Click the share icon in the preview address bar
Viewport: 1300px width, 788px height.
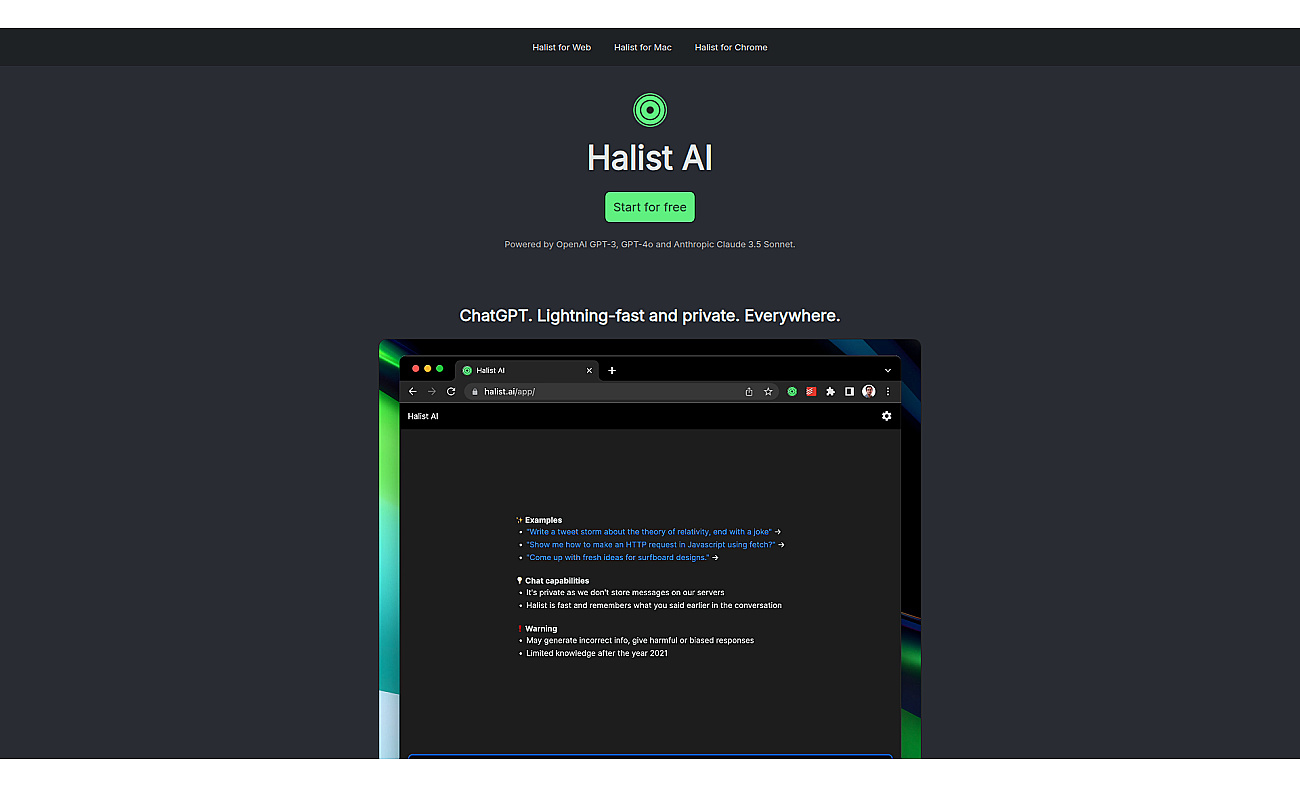749,391
